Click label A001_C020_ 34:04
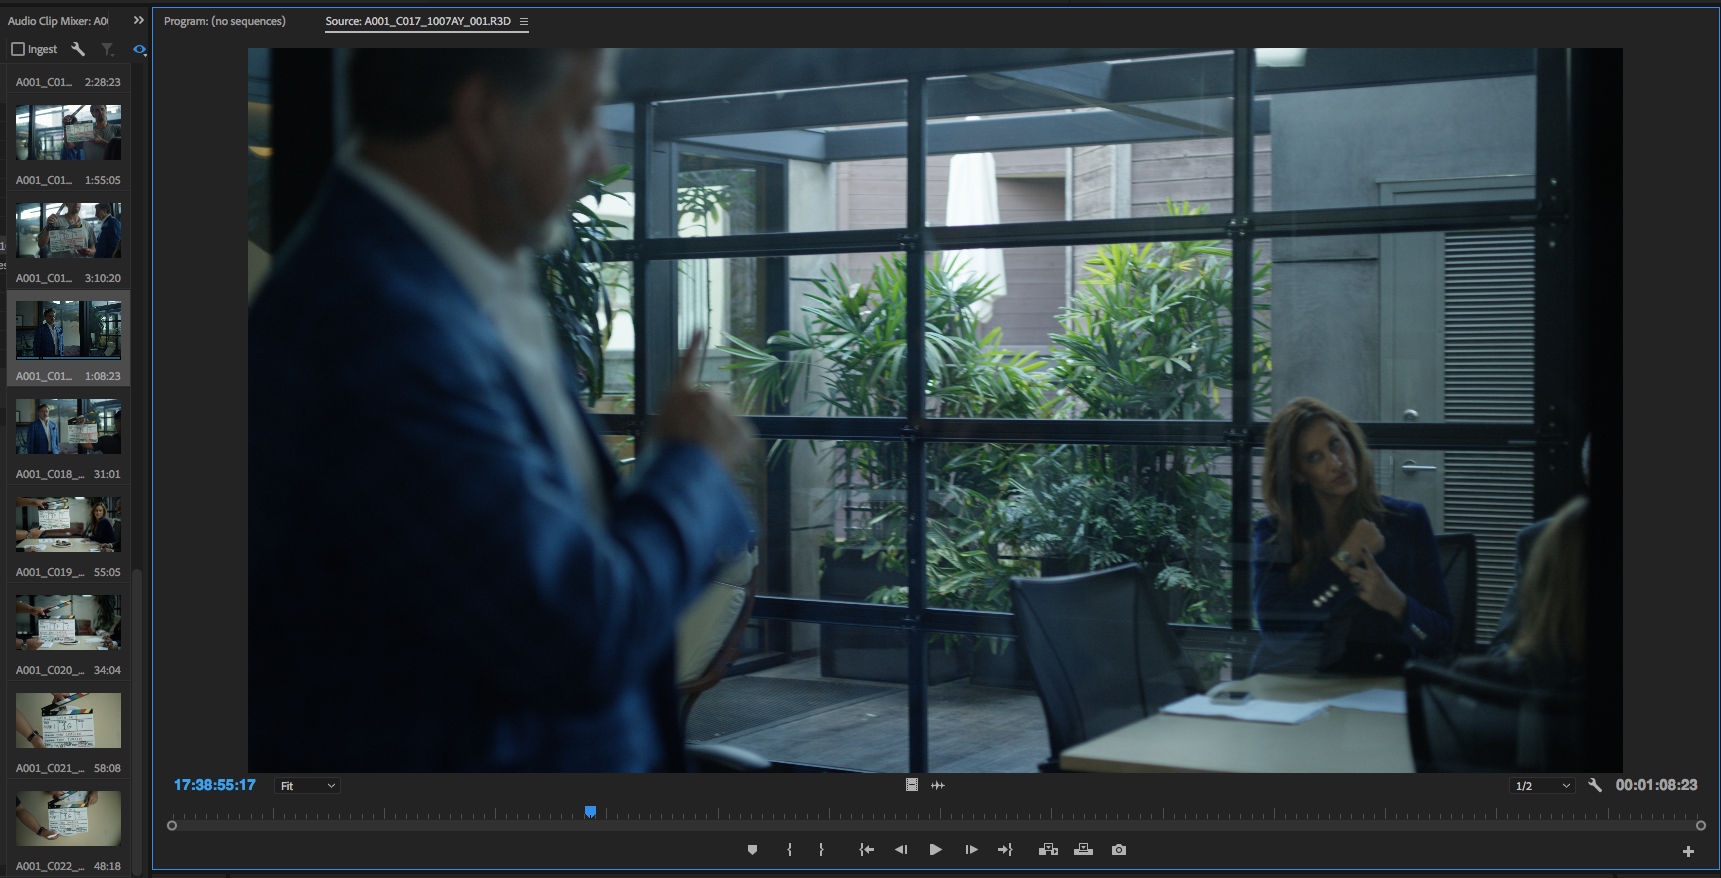The image size is (1721, 878). 68,670
